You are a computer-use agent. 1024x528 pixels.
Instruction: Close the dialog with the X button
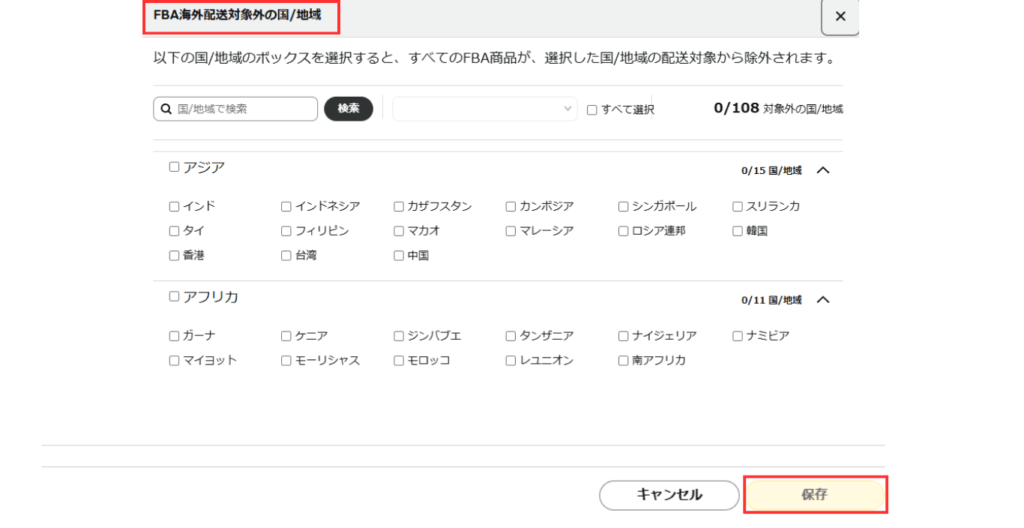pyautogui.click(x=840, y=17)
